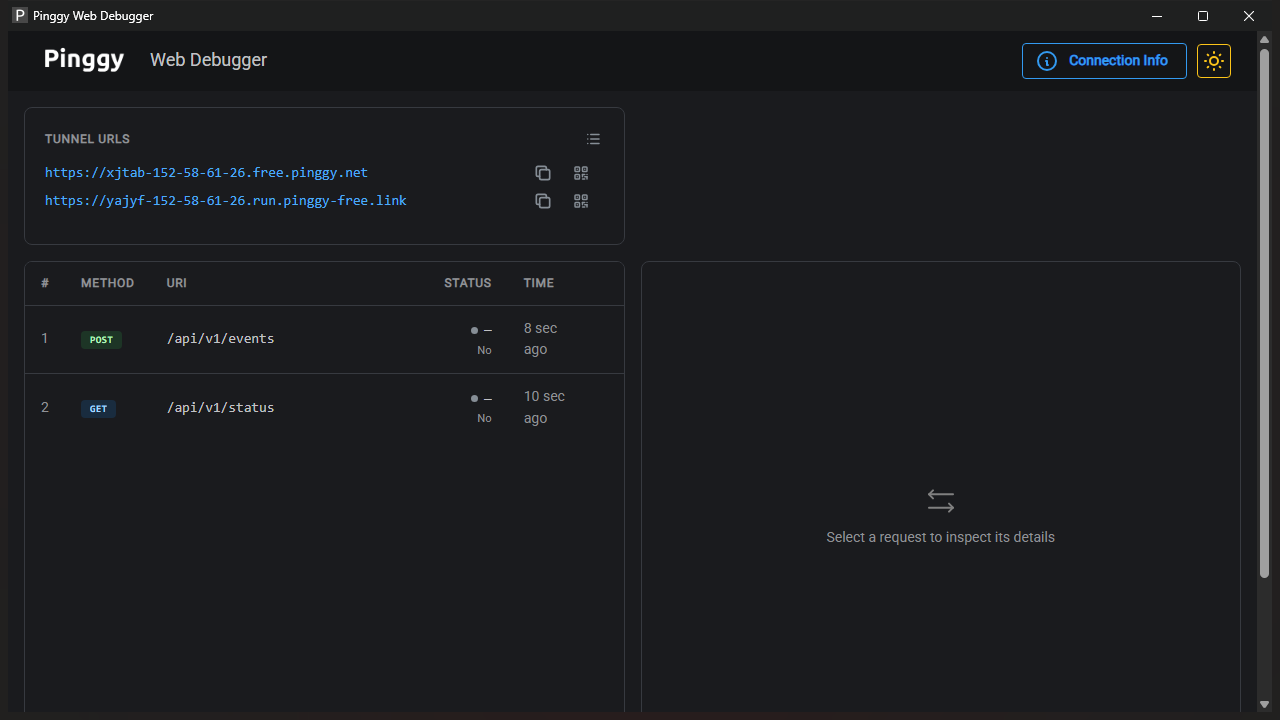Maximize the Pinggy Web Debugger window
Screen dimensions: 1280x720
[1203, 16]
